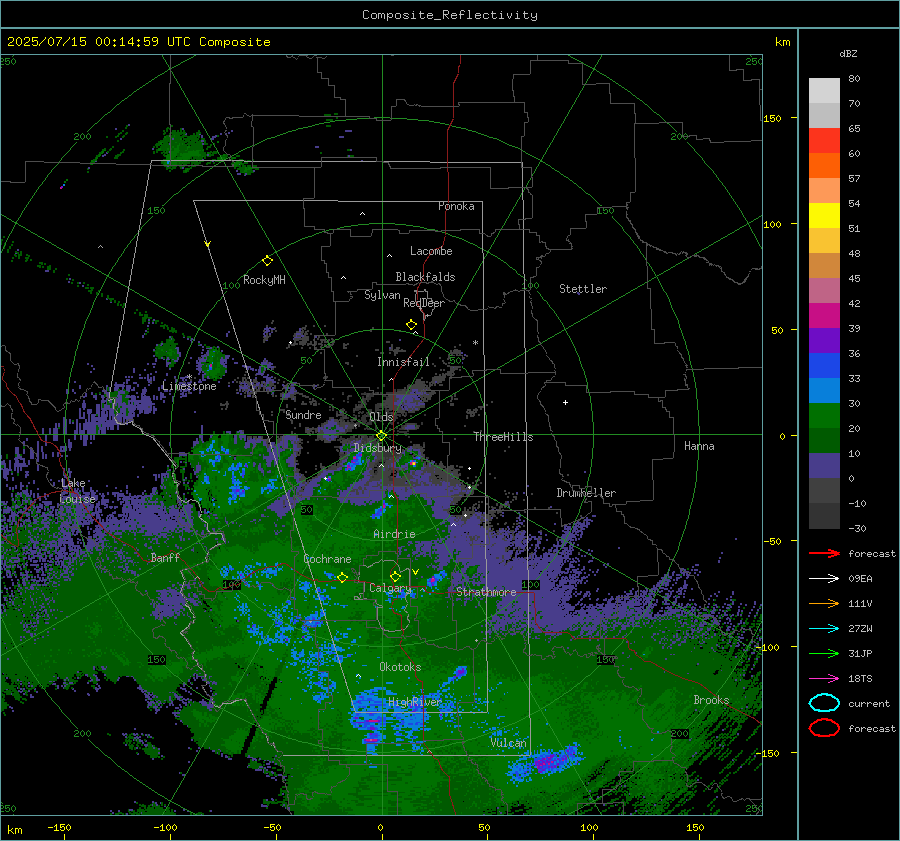Click the Lacombe city label
This screenshot has height=841, width=900.
pyautogui.click(x=431, y=251)
